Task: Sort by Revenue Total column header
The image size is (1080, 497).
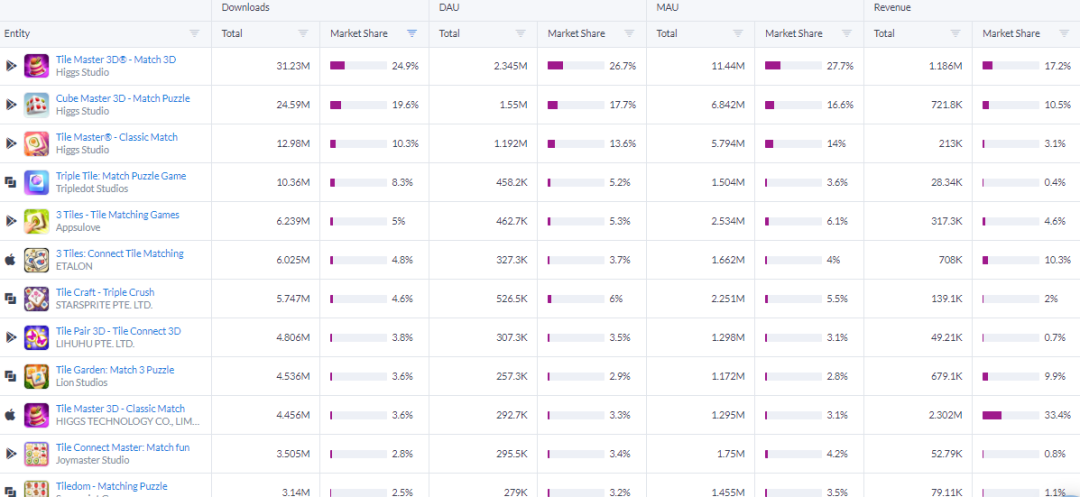Action: pos(885,34)
